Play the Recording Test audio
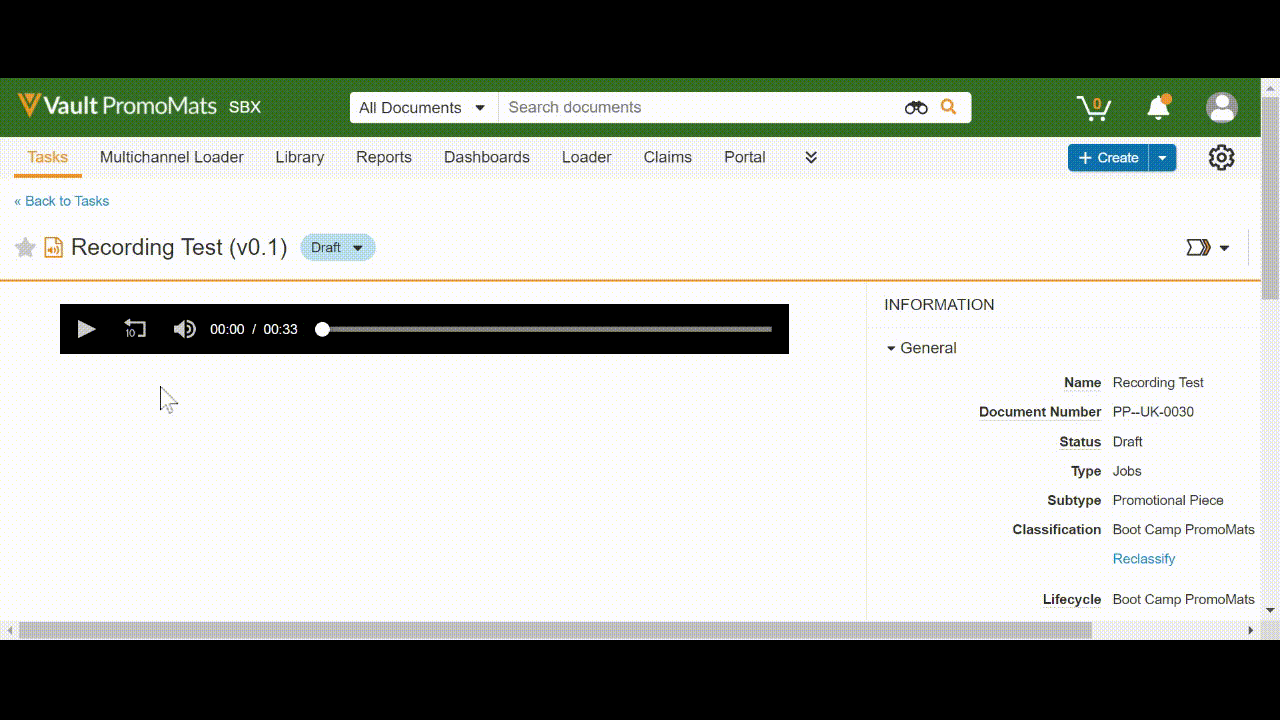Screen dimensions: 1280x720 (86, 329)
